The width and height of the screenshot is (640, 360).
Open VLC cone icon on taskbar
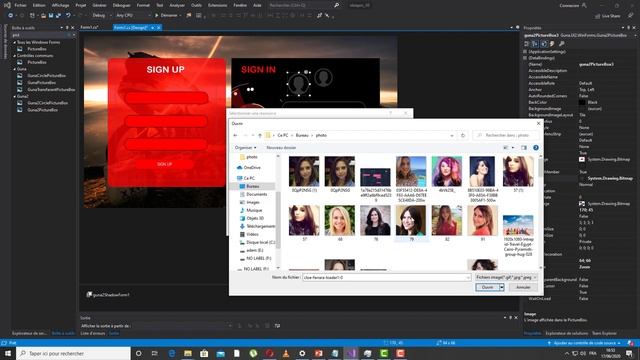coord(286,353)
